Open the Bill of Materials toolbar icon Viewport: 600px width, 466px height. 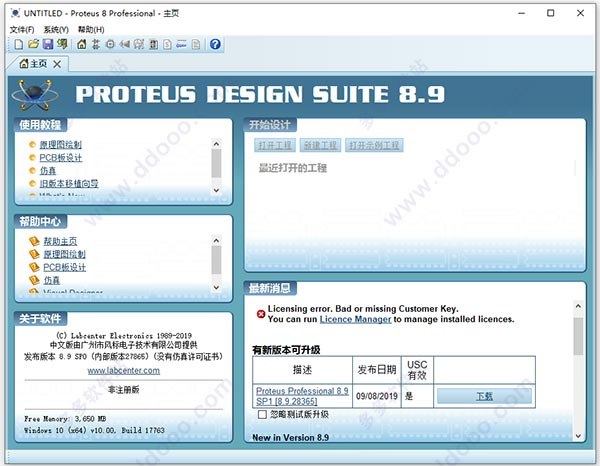(167, 44)
